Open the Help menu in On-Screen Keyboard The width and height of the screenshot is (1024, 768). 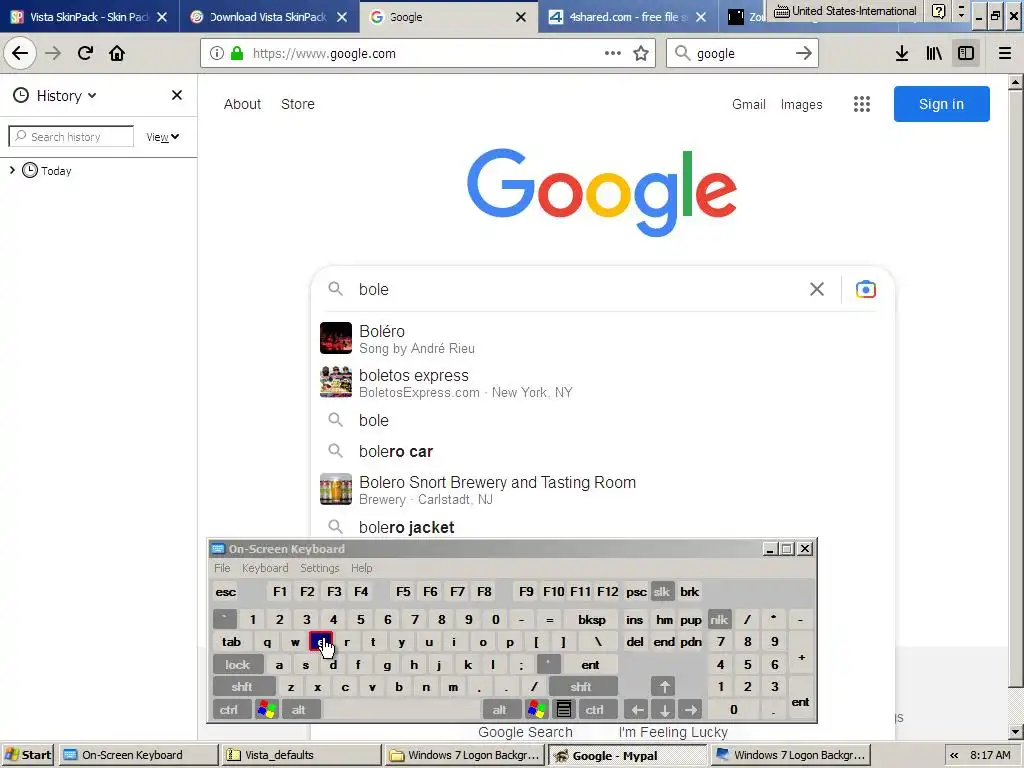(x=362, y=568)
